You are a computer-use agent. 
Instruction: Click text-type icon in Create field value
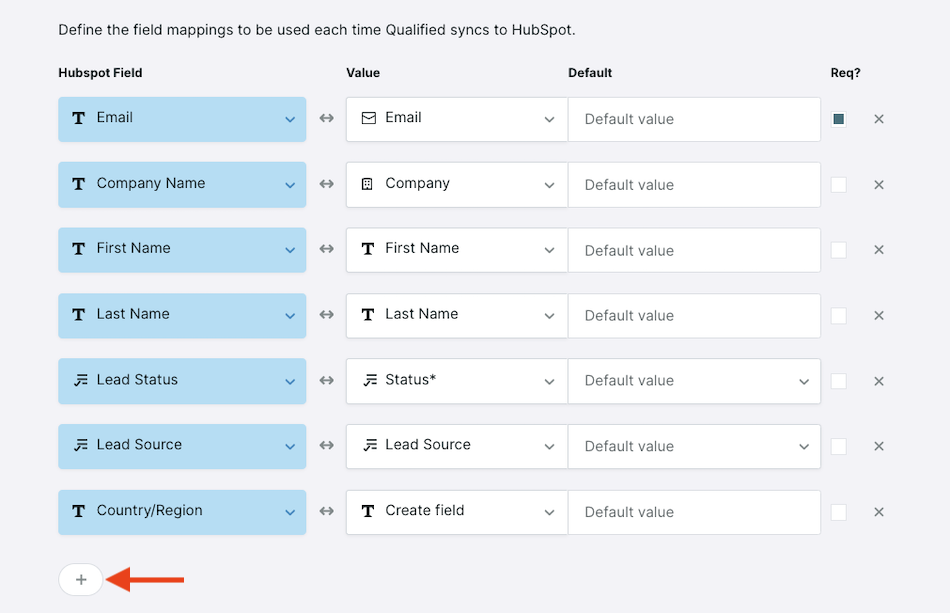(x=368, y=511)
